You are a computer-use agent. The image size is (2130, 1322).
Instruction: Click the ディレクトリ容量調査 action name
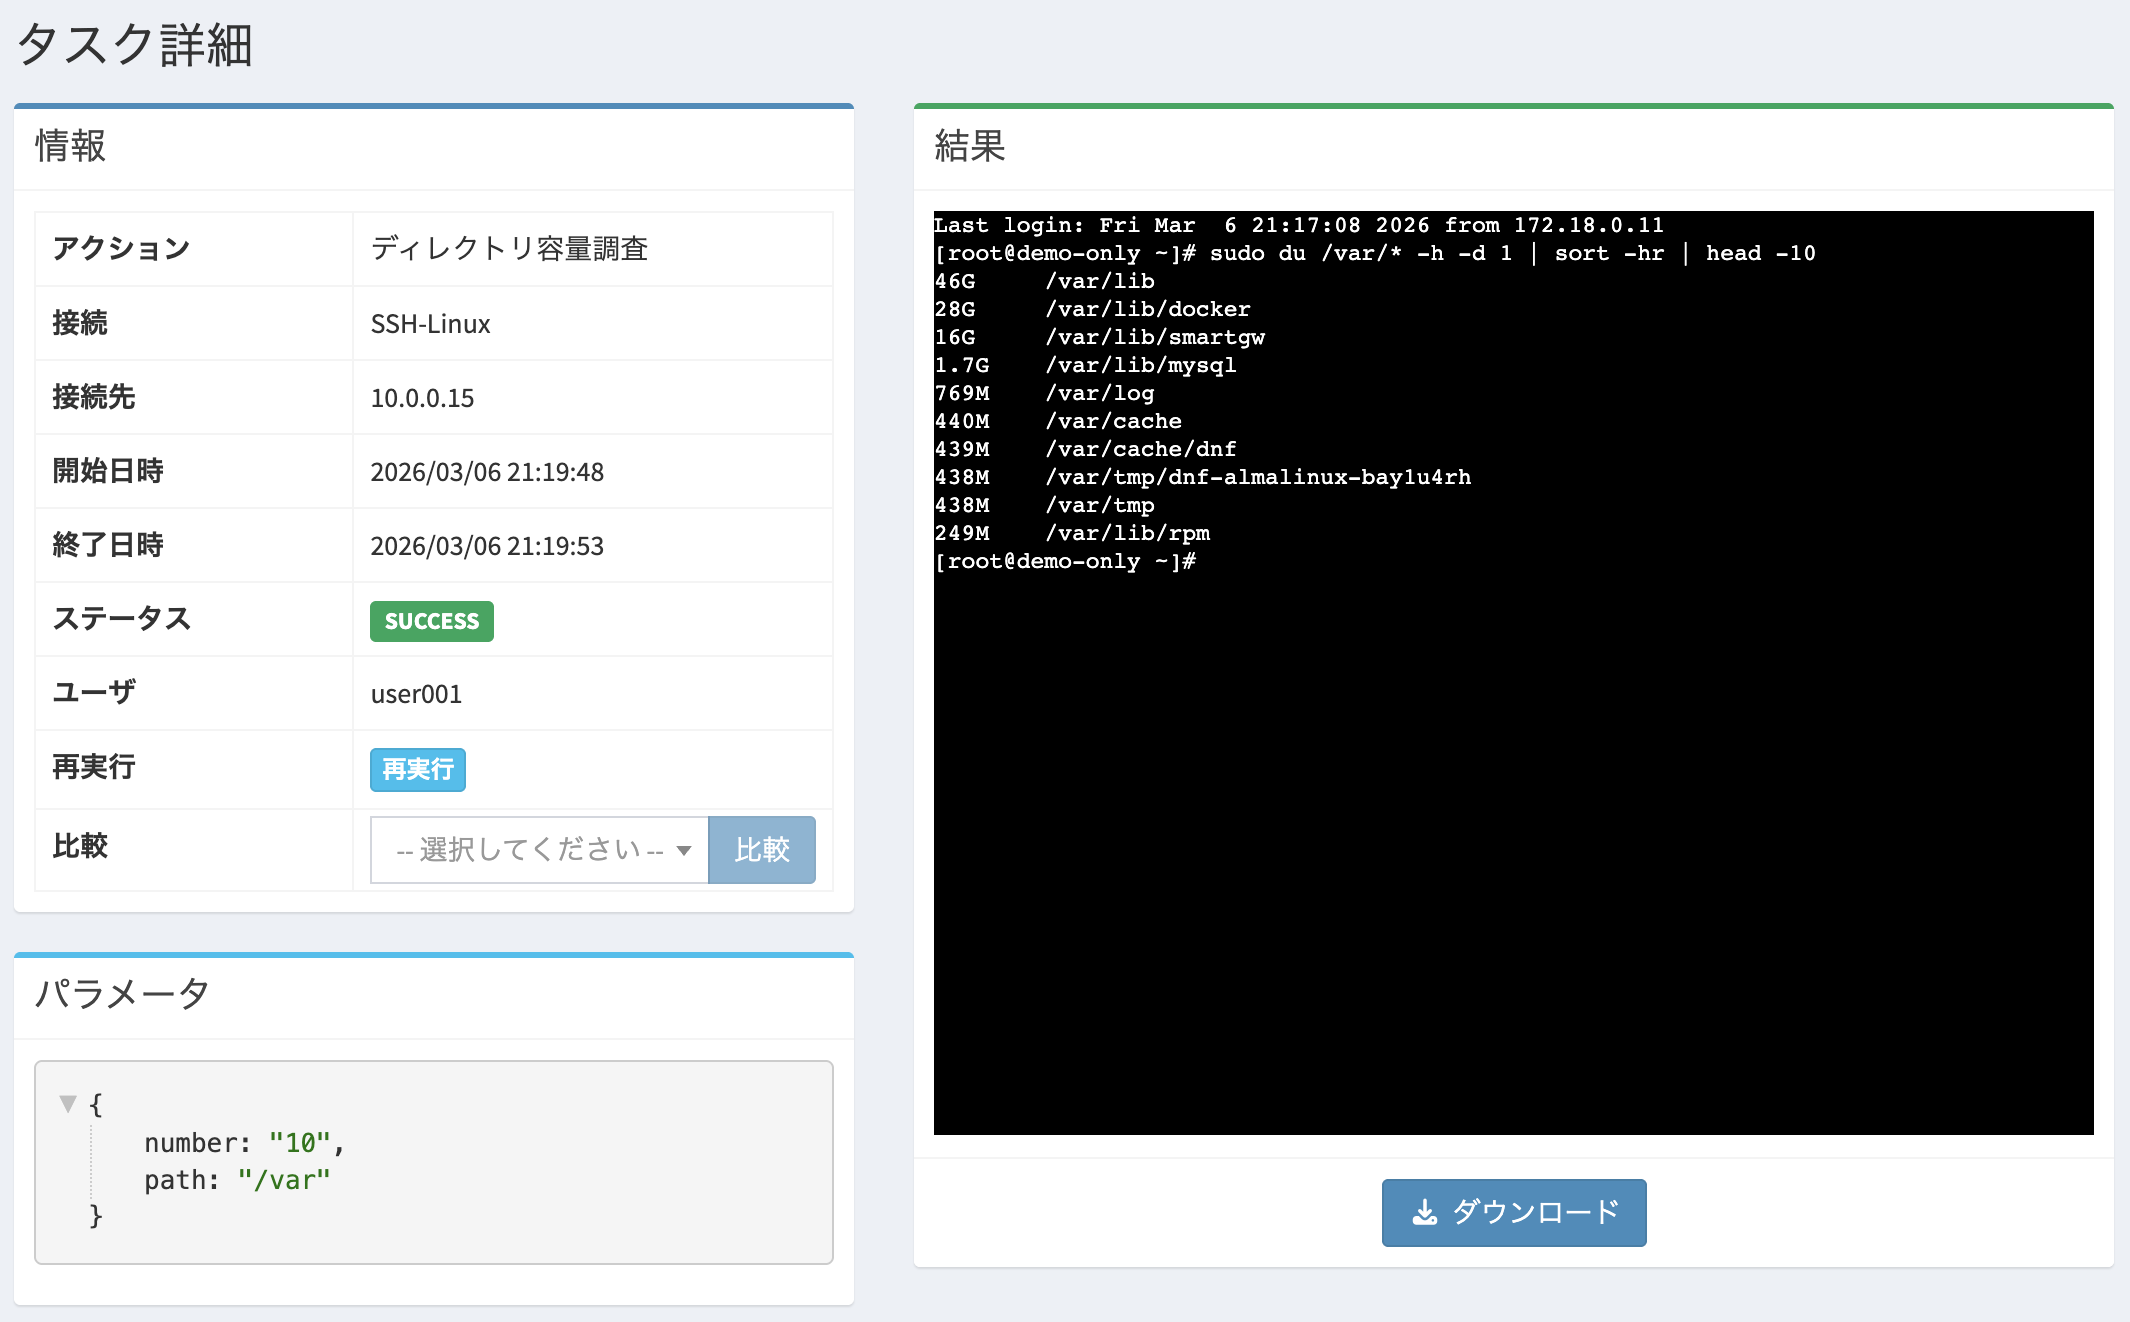pyautogui.click(x=509, y=249)
